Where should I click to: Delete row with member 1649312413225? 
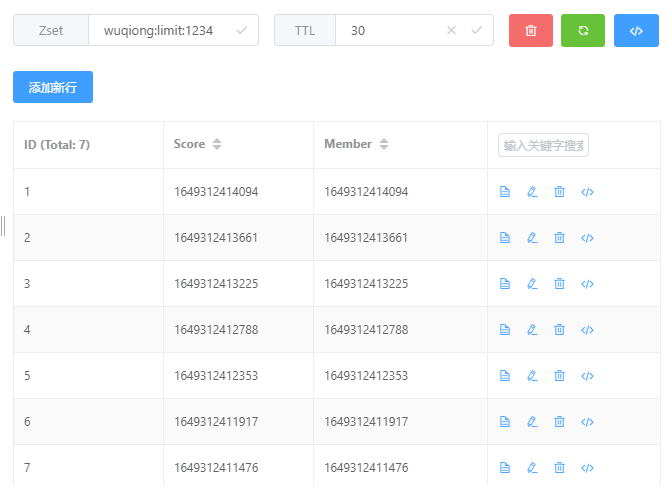(x=559, y=284)
